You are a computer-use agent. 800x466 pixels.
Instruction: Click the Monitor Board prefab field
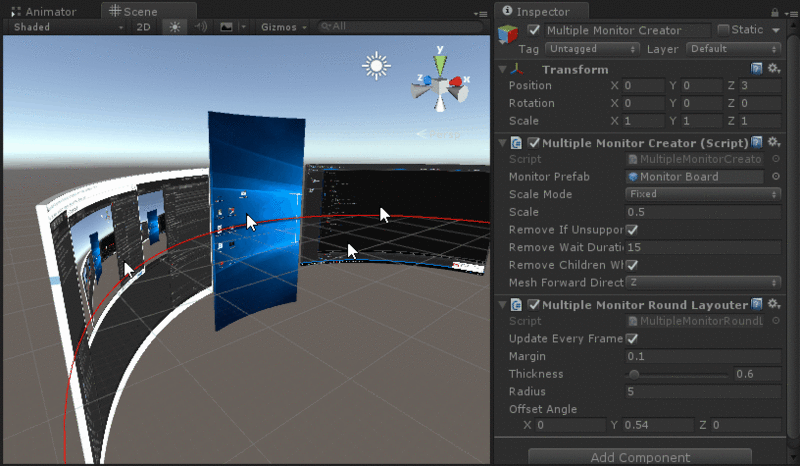694,177
